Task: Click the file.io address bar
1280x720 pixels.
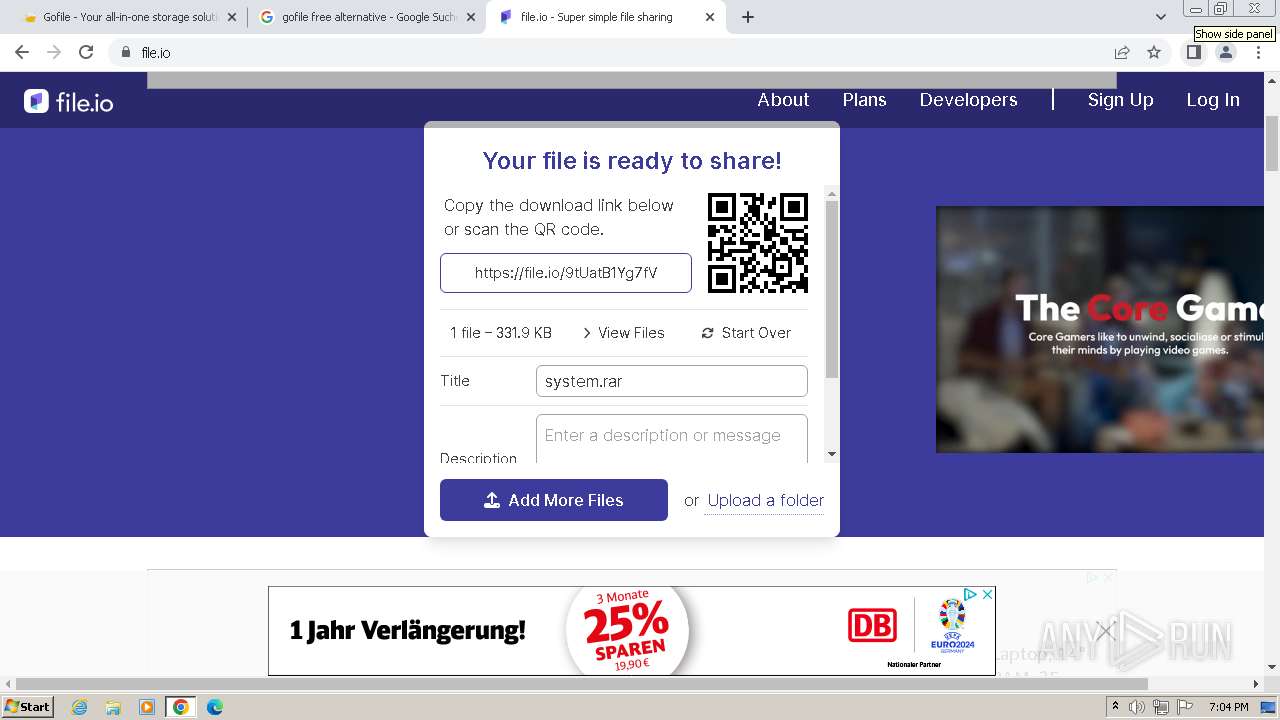Action: coord(610,52)
